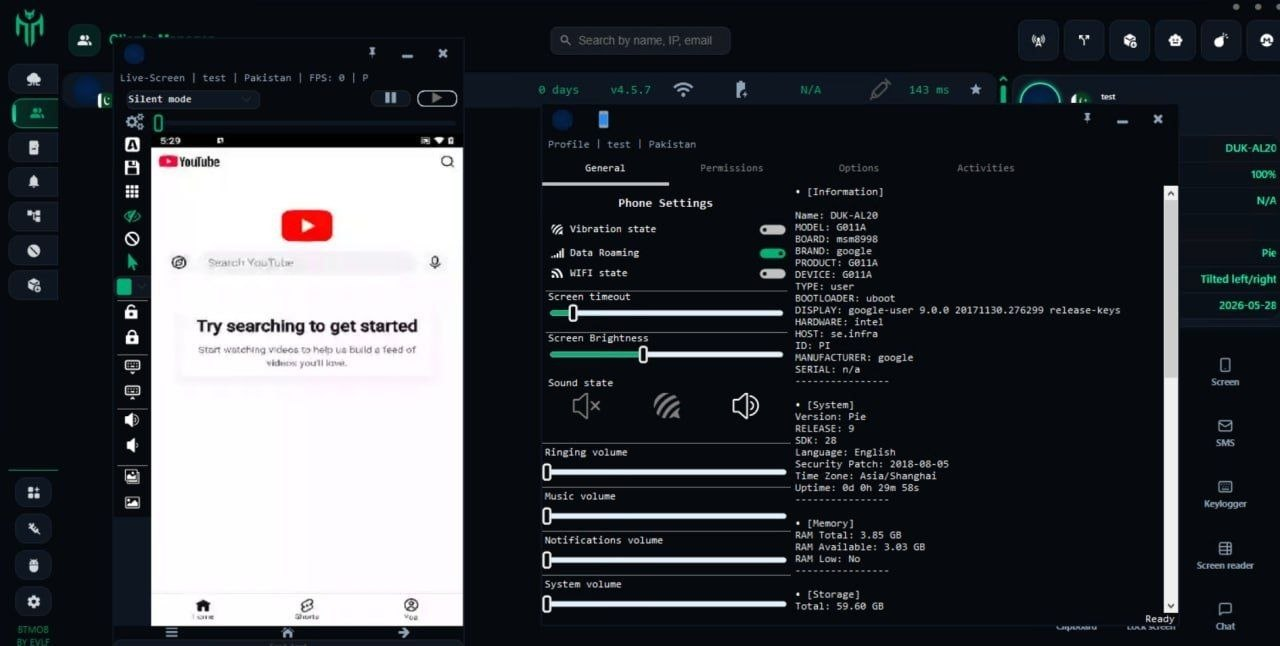This screenshot has width=1280, height=646.
Task: Open the Screen reader action
Action: coord(1225,555)
